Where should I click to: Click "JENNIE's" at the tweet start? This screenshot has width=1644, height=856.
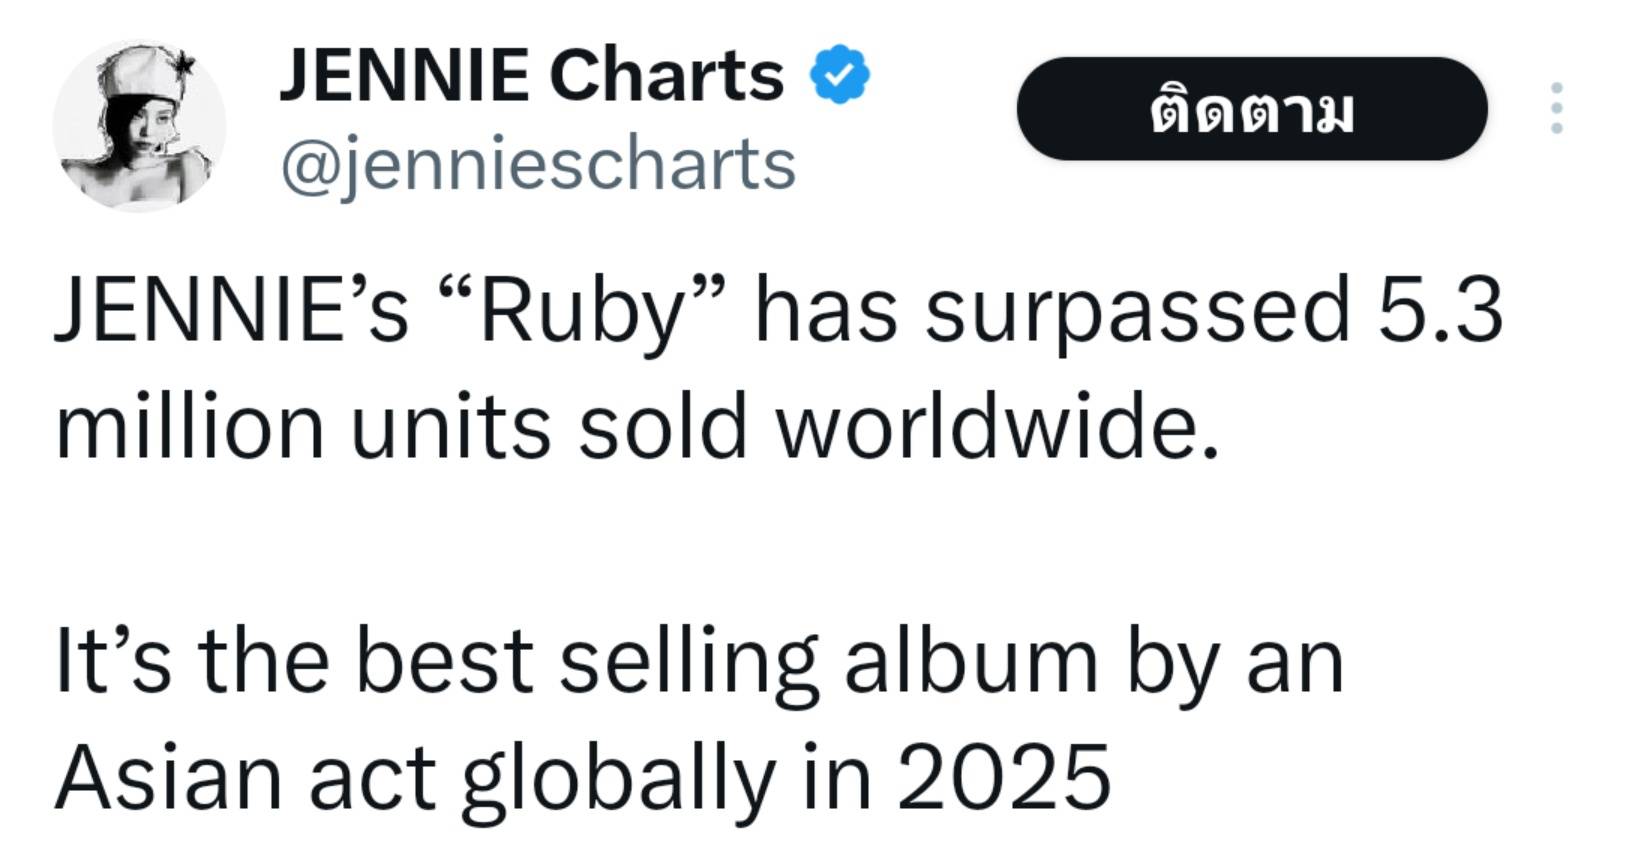[x=231, y=311]
